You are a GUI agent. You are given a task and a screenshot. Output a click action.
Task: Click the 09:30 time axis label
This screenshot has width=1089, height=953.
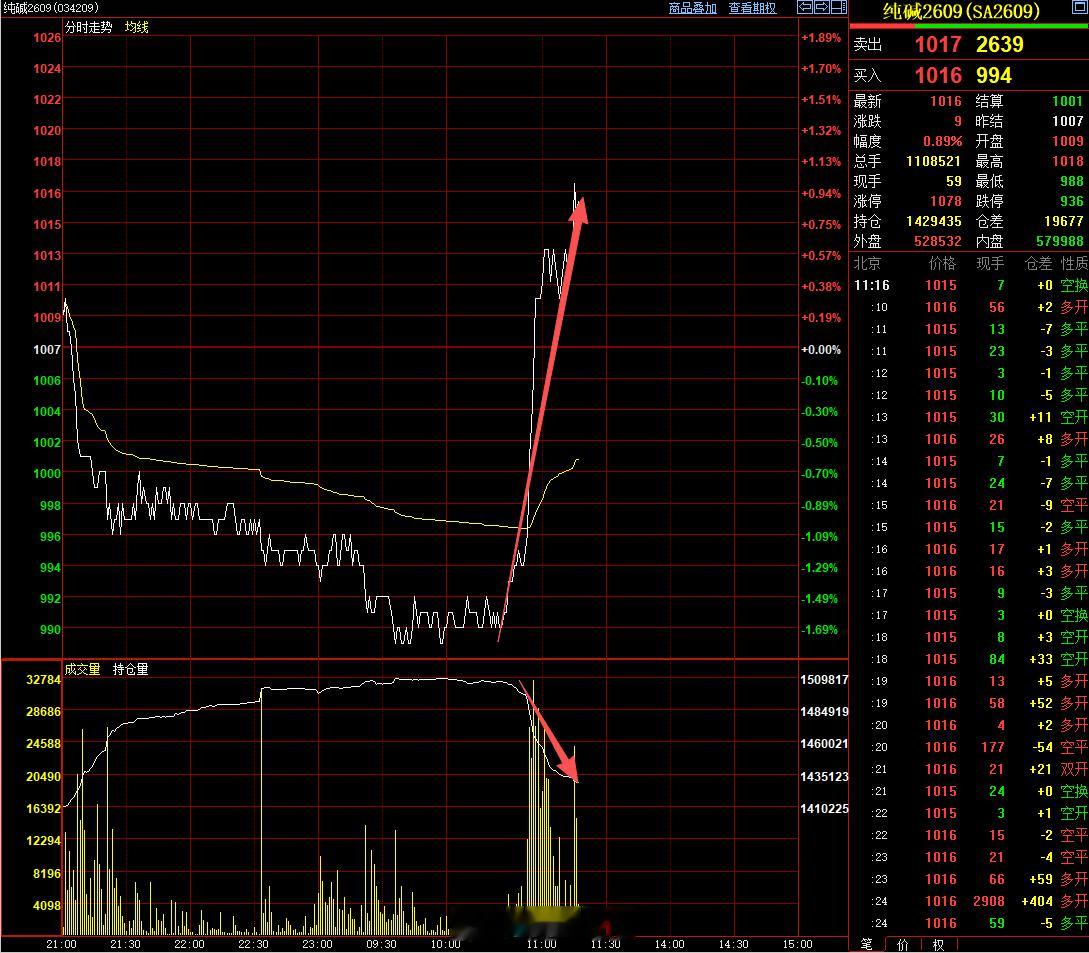point(381,945)
